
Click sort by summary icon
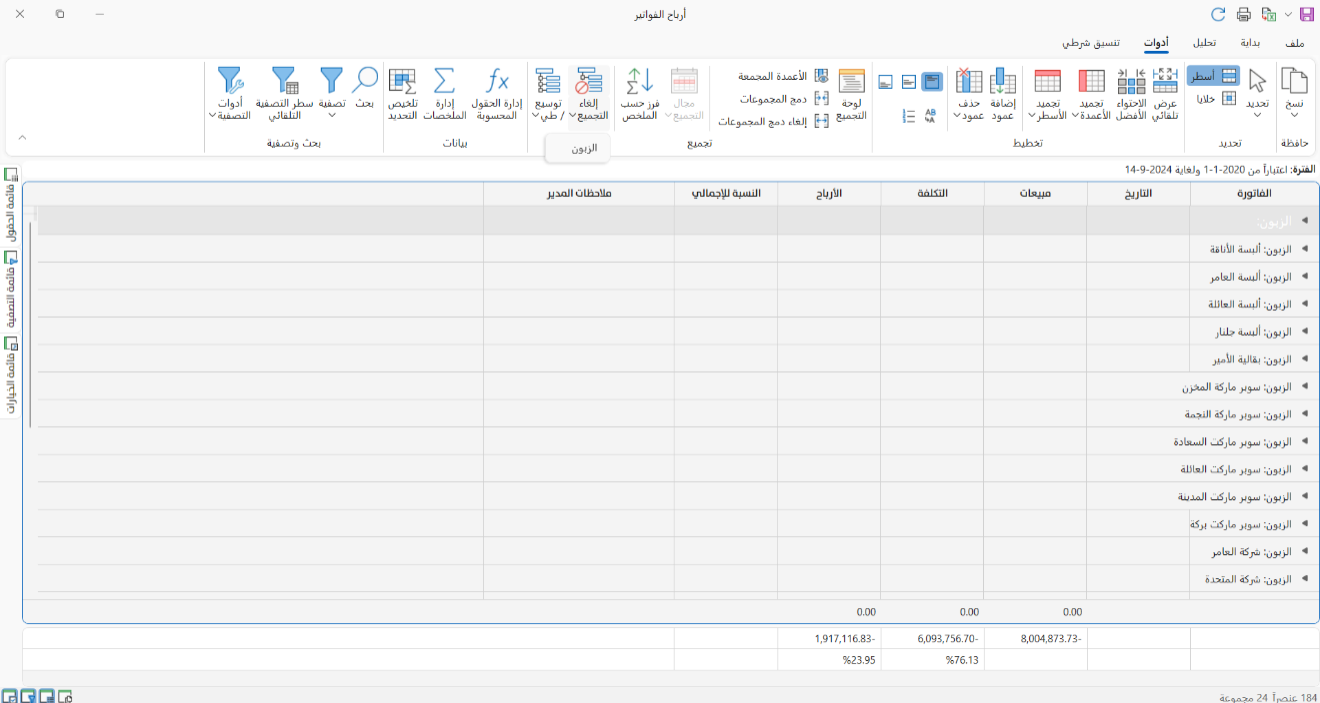coord(640,82)
